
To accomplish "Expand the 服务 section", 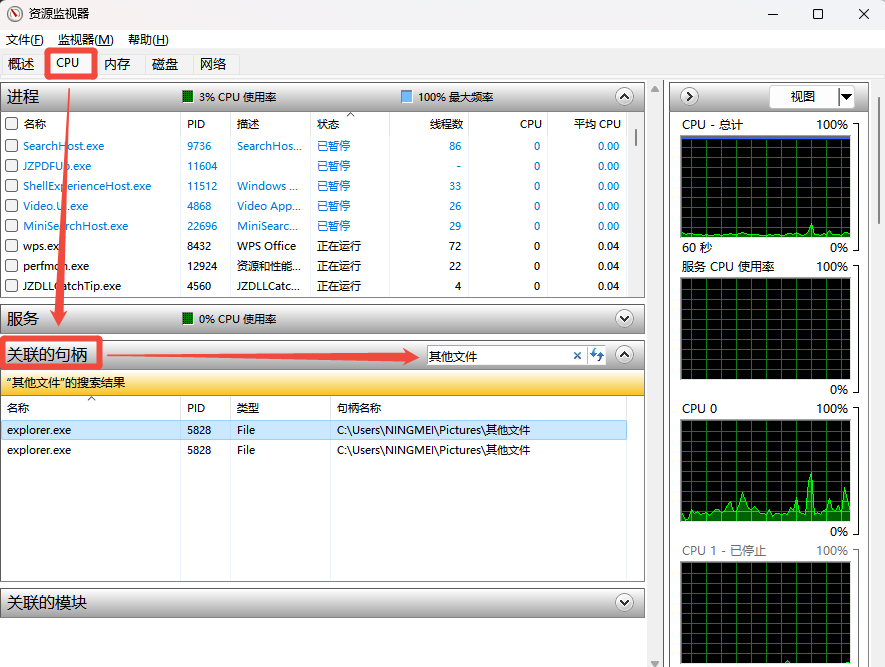I will click(x=625, y=319).
